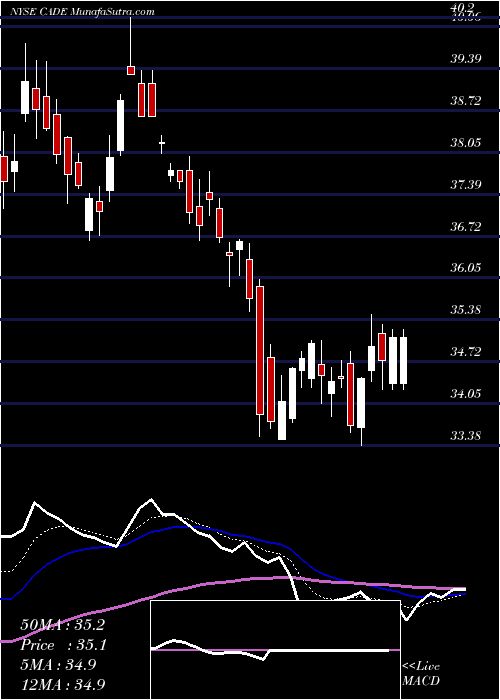Viewport: 500px width, 700px height.
Task: Click the 35.38 price axis label
Action: click(x=466, y=309)
